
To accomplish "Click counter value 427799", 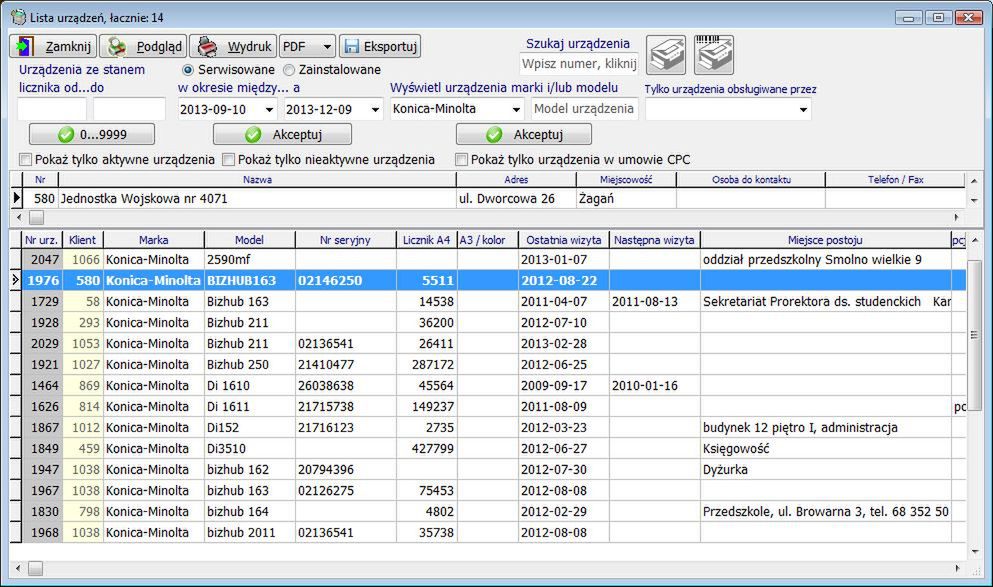I will click(426, 448).
